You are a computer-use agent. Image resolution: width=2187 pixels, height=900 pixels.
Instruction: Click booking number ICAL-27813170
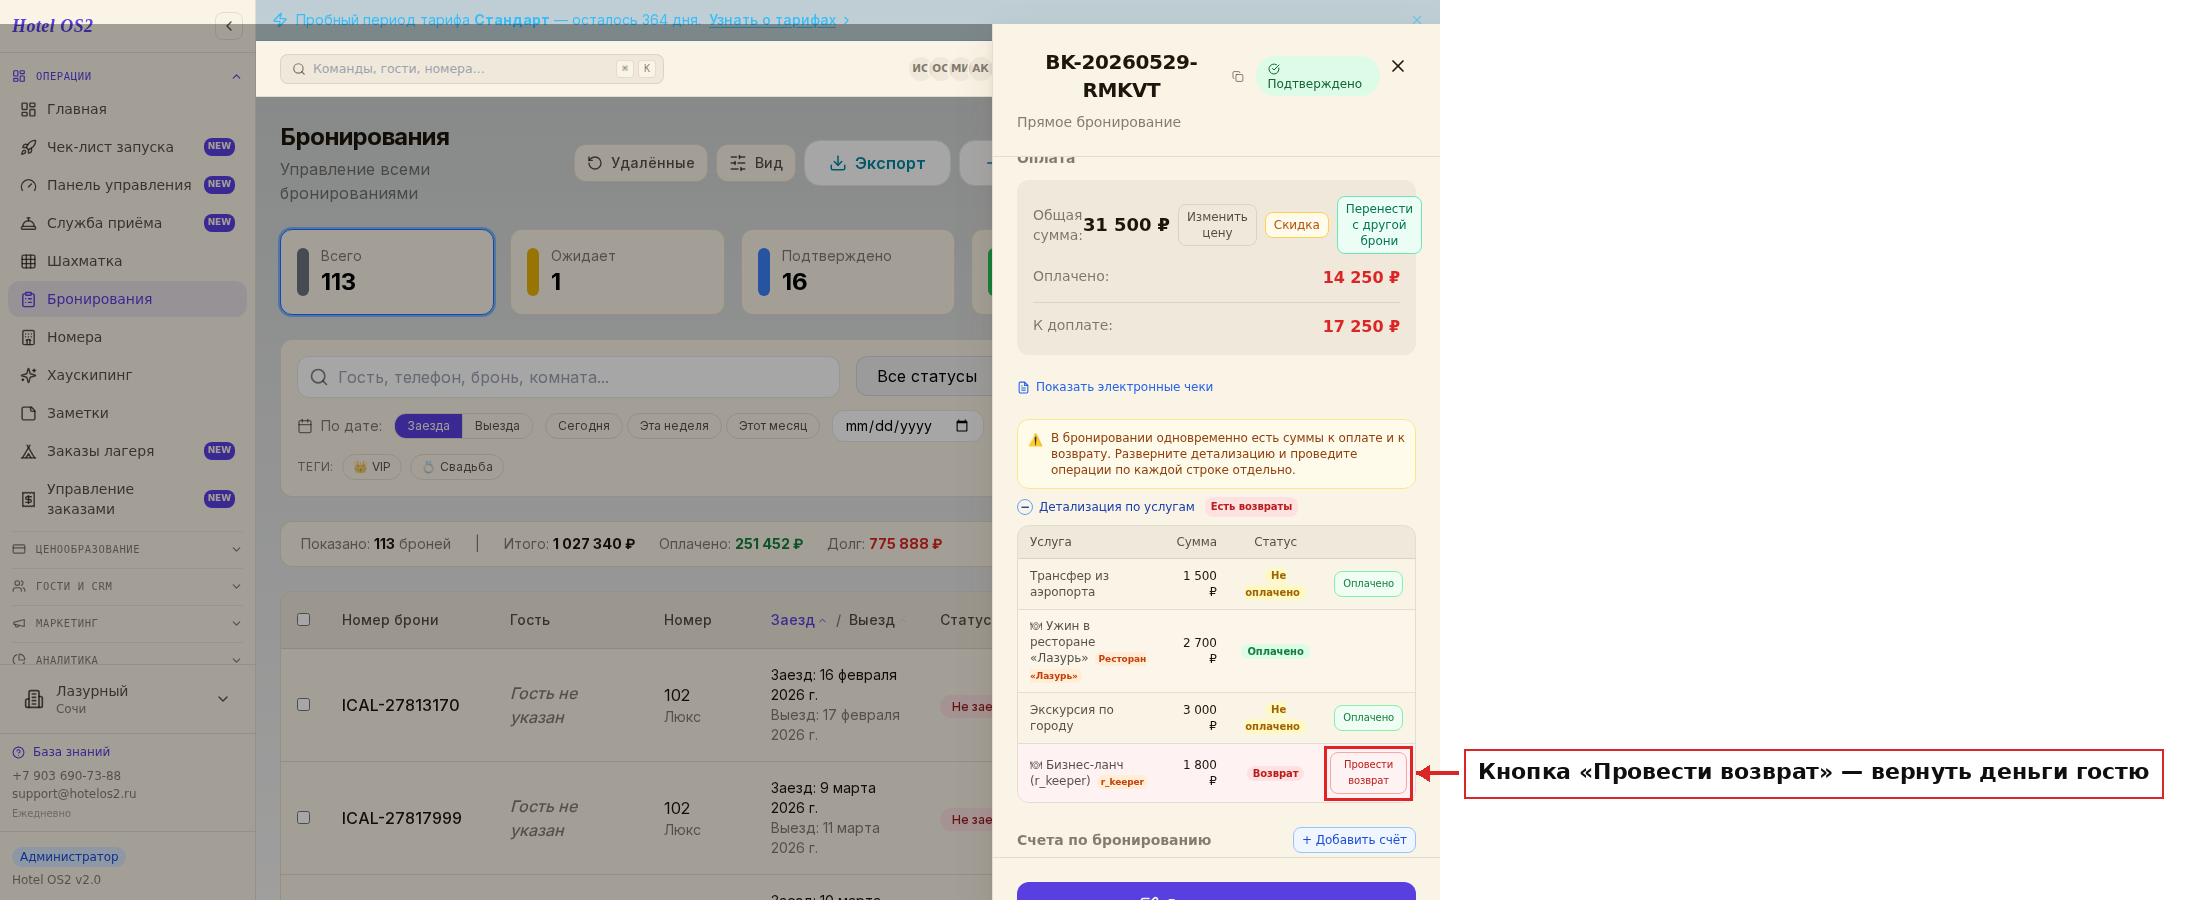[x=401, y=705]
